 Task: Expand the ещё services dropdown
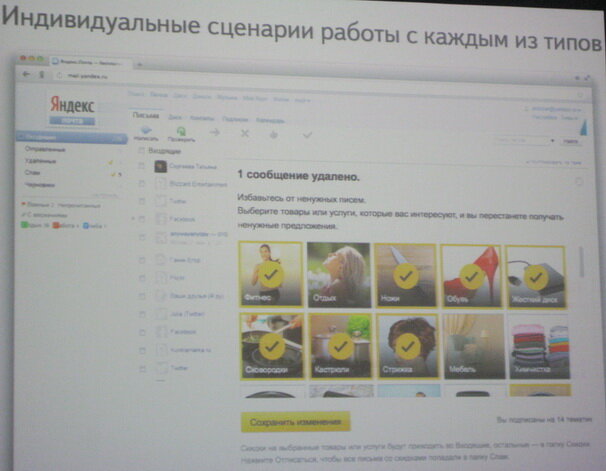(x=303, y=100)
